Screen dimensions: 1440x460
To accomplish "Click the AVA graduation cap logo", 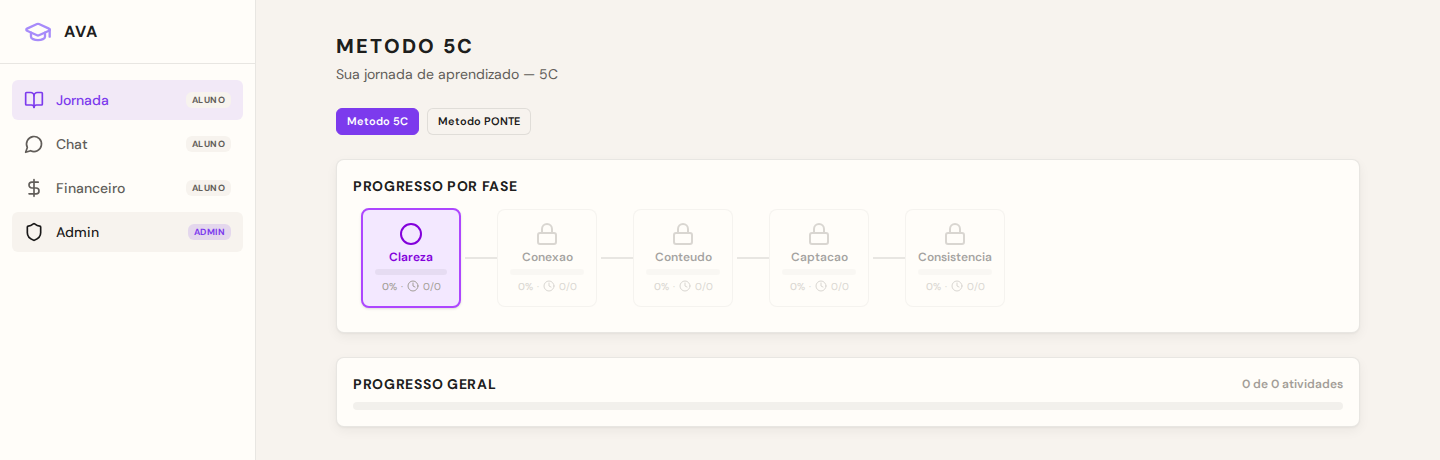I will (x=38, y=32).
